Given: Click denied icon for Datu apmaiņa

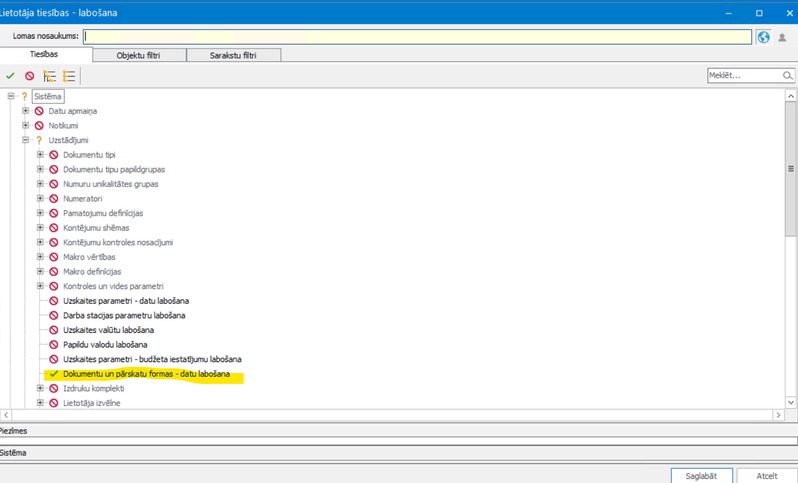Looking at the screenshot, I should [x=39, y=111].
